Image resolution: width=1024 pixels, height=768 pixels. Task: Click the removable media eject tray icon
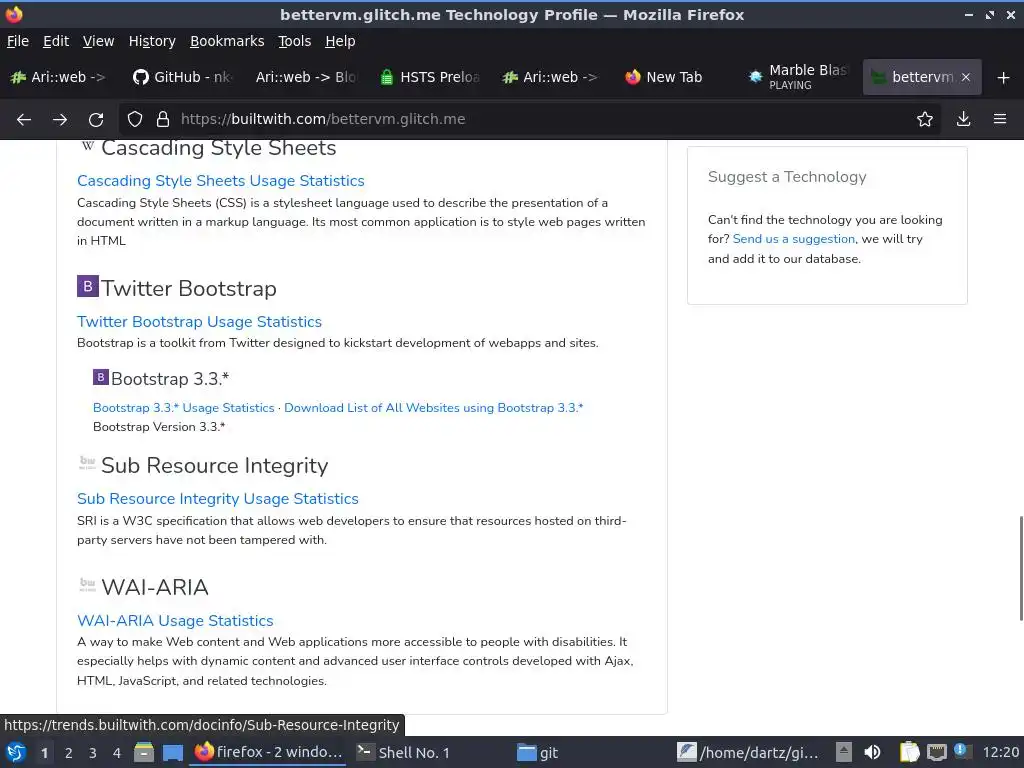[844, 752]
